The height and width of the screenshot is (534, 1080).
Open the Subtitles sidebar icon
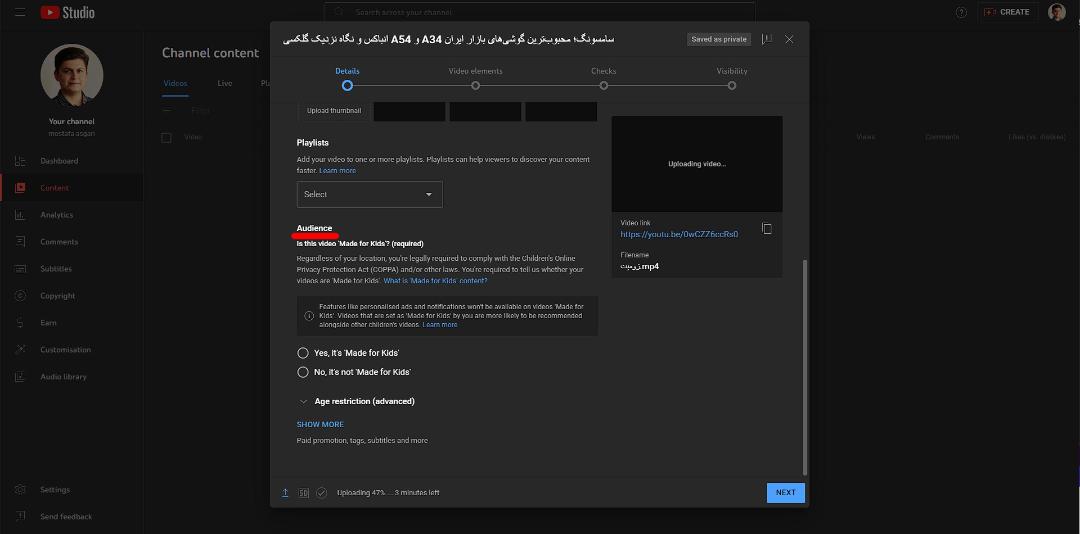point(20,269)
